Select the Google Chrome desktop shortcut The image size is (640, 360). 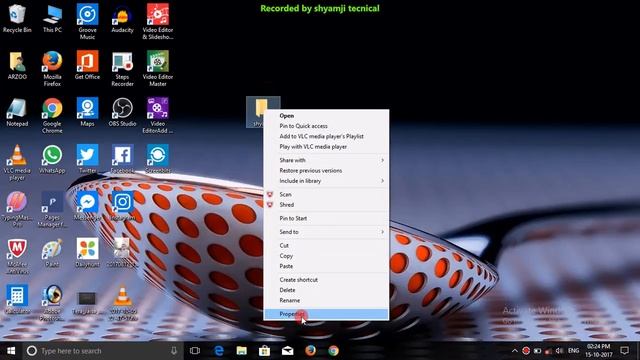[52, 115]
